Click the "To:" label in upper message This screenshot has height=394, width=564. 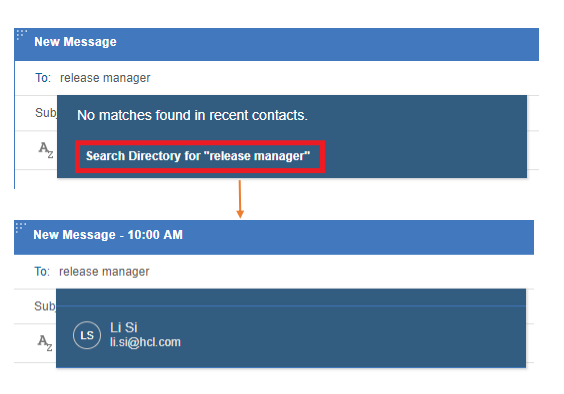click(43, 78)
